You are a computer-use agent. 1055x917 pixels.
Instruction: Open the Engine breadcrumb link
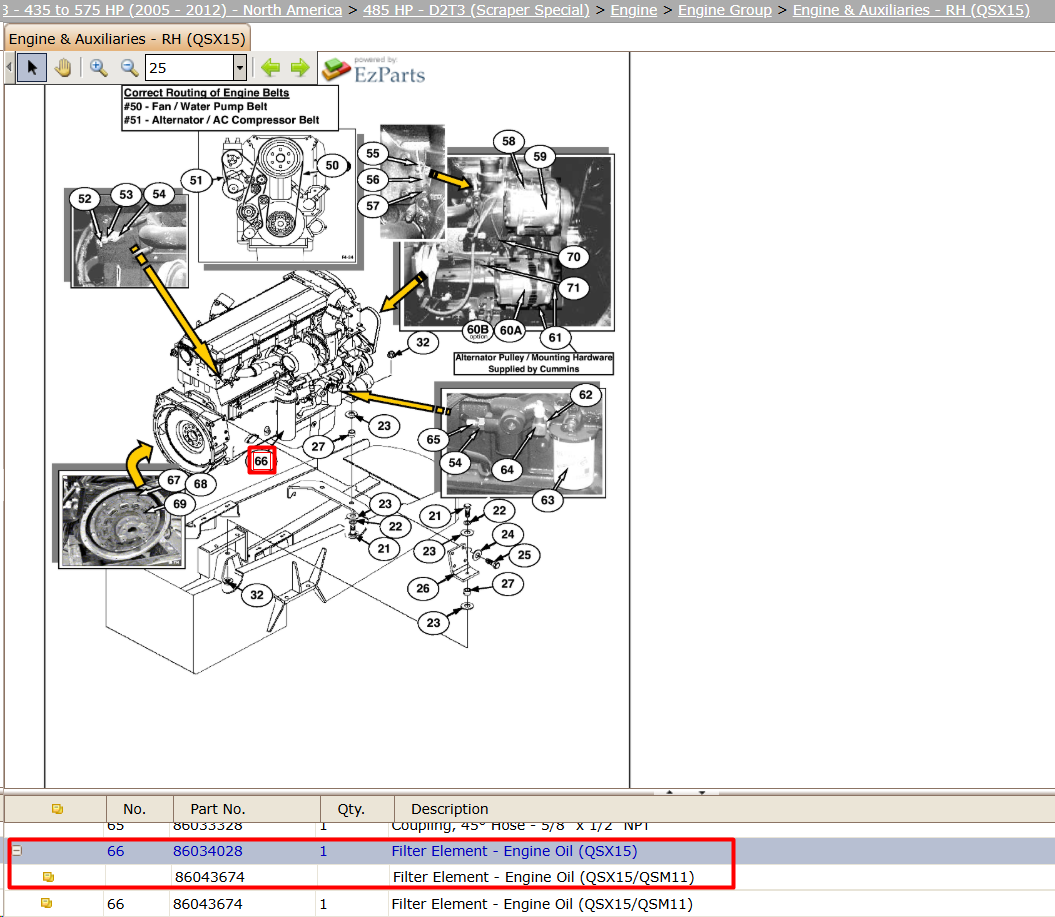[634, 10]
